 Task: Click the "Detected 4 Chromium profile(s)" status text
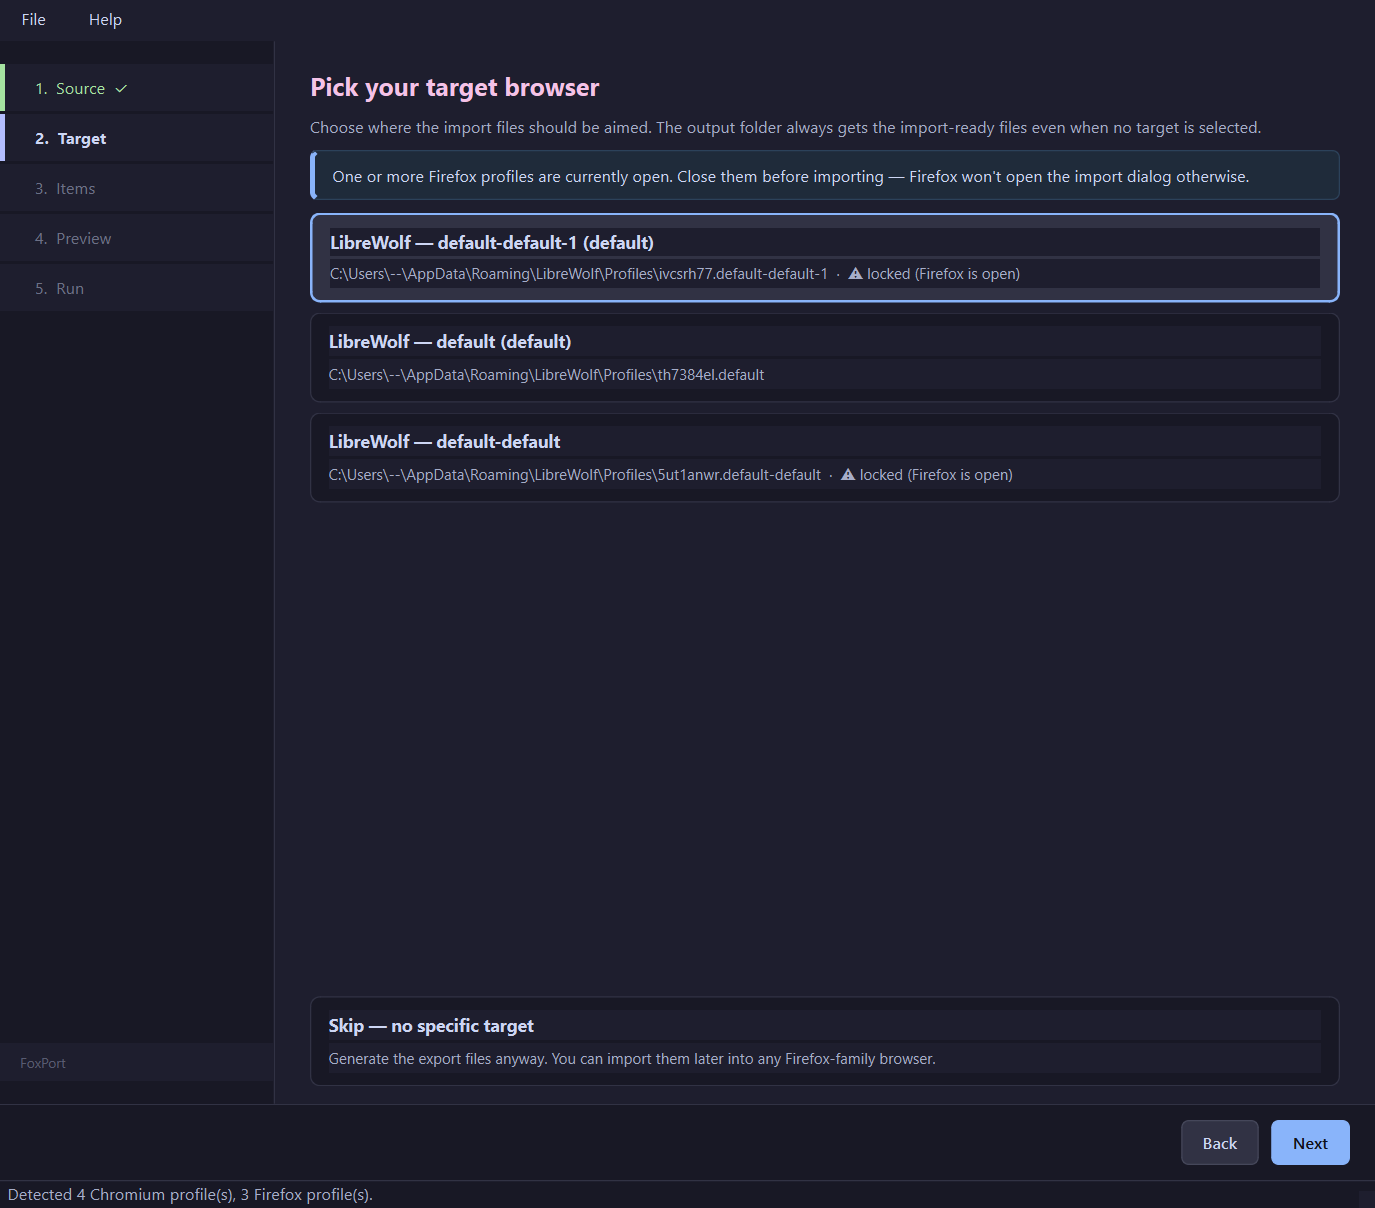click(190, 1195)
